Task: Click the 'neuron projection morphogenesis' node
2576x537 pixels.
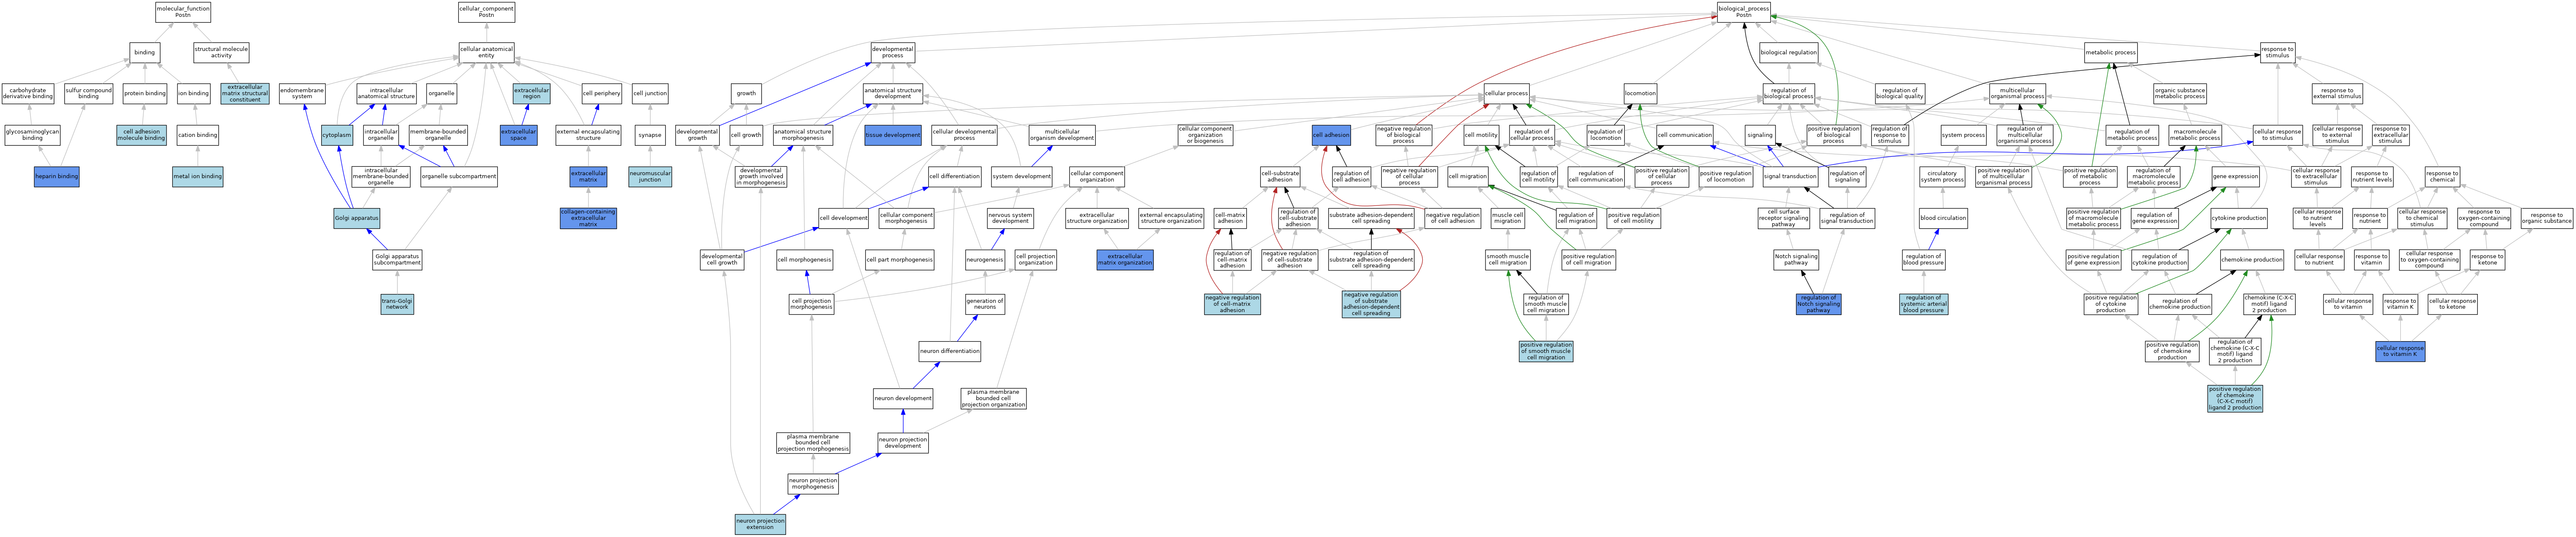Action: pos(813,483)
